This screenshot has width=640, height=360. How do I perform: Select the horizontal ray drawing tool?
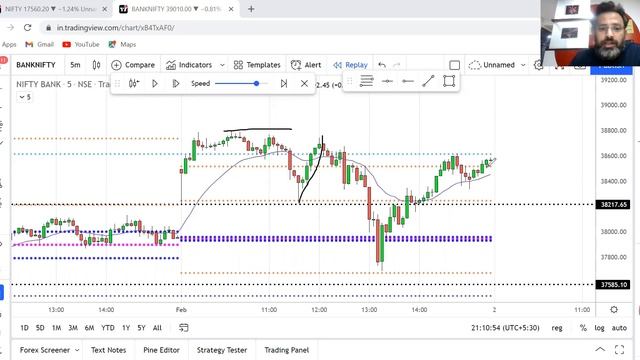[407, 81]
